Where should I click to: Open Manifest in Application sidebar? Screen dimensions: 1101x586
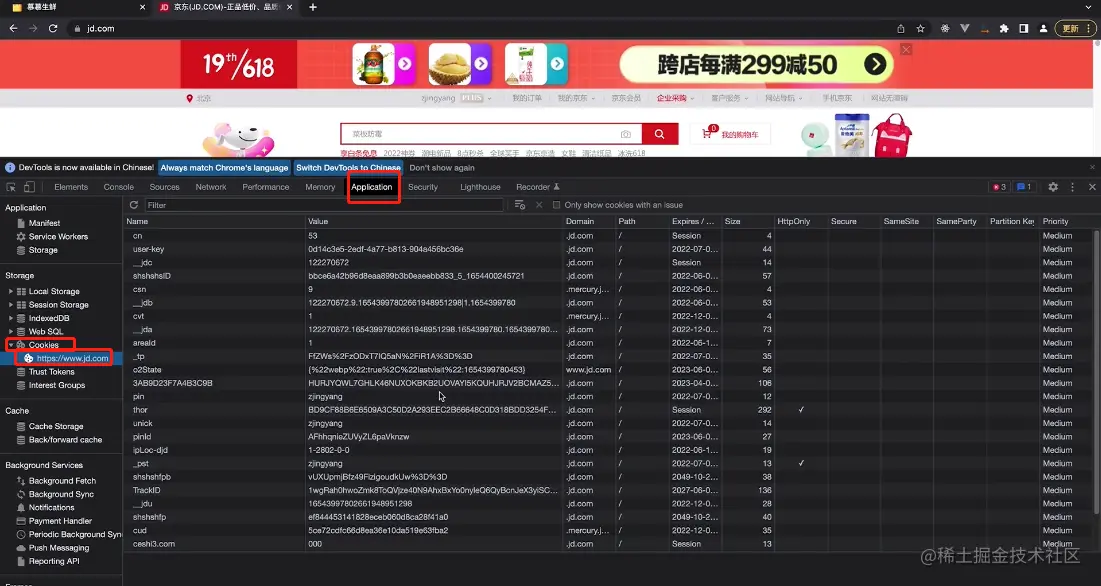tap(44, 223)
